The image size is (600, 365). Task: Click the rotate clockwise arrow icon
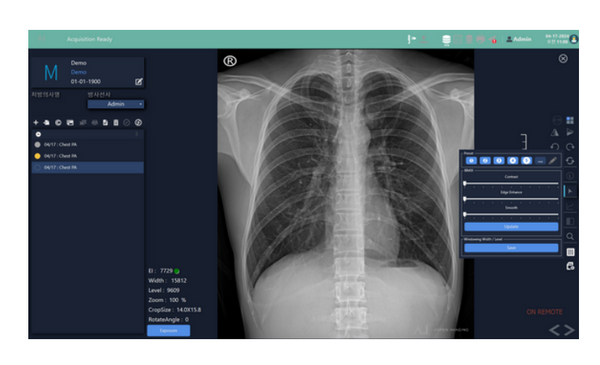click(x=570, y=147)
